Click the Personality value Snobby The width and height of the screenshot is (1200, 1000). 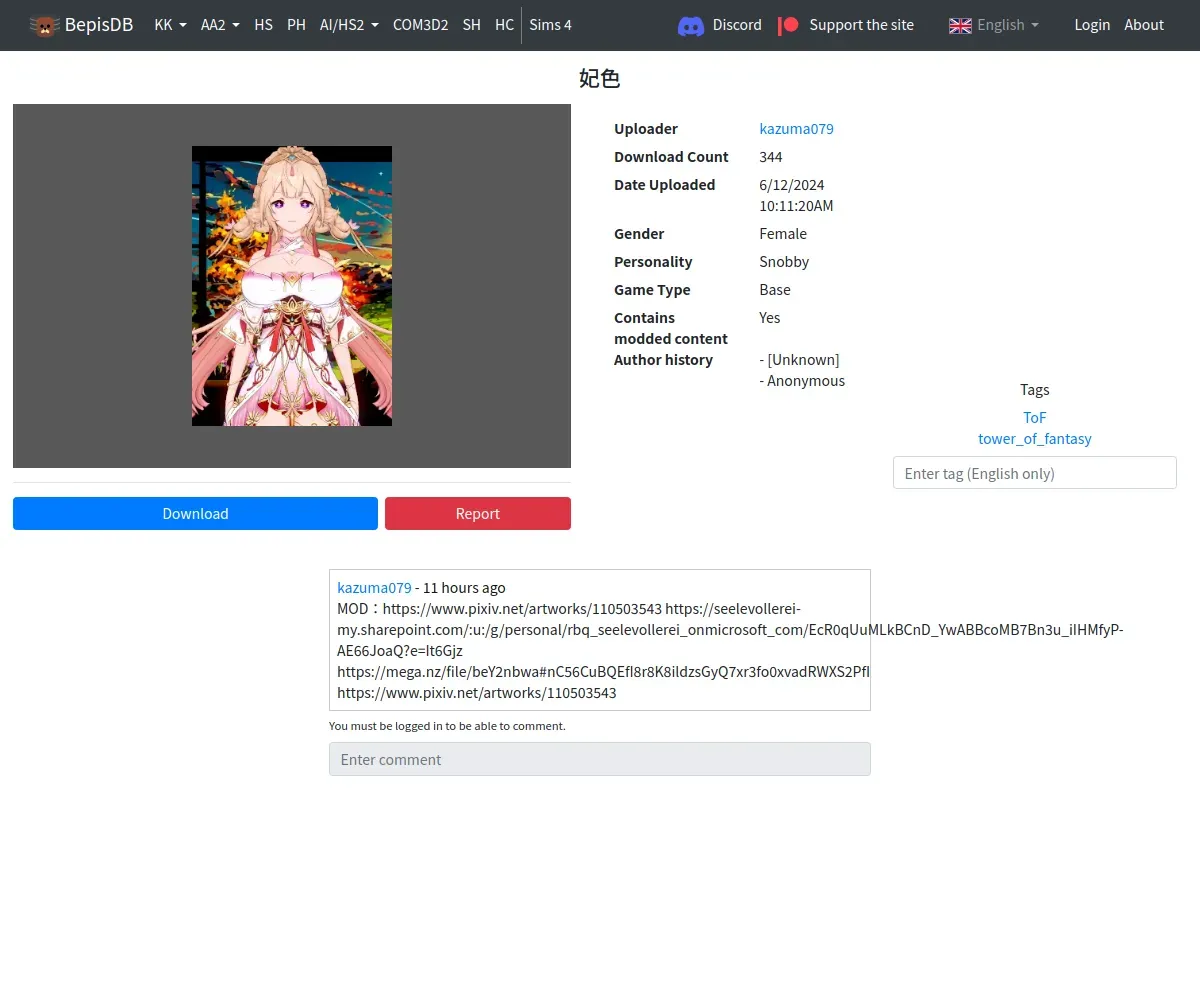tap(784, 262)
